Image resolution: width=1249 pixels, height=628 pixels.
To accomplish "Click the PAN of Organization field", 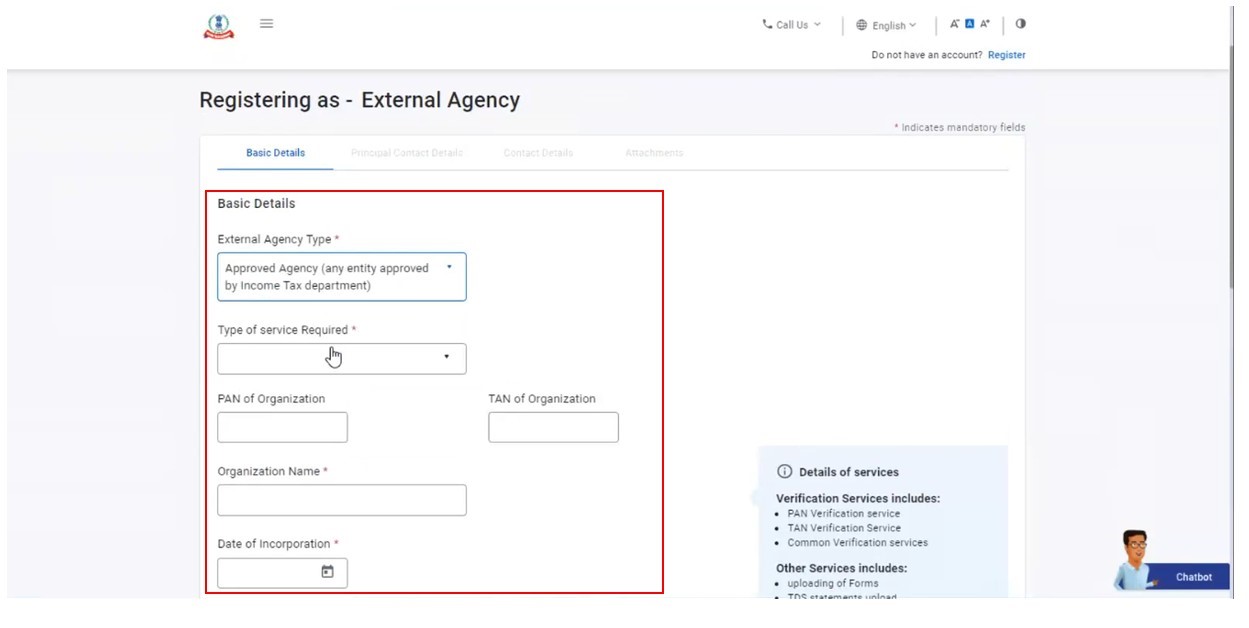I will (x=282, y=427).
